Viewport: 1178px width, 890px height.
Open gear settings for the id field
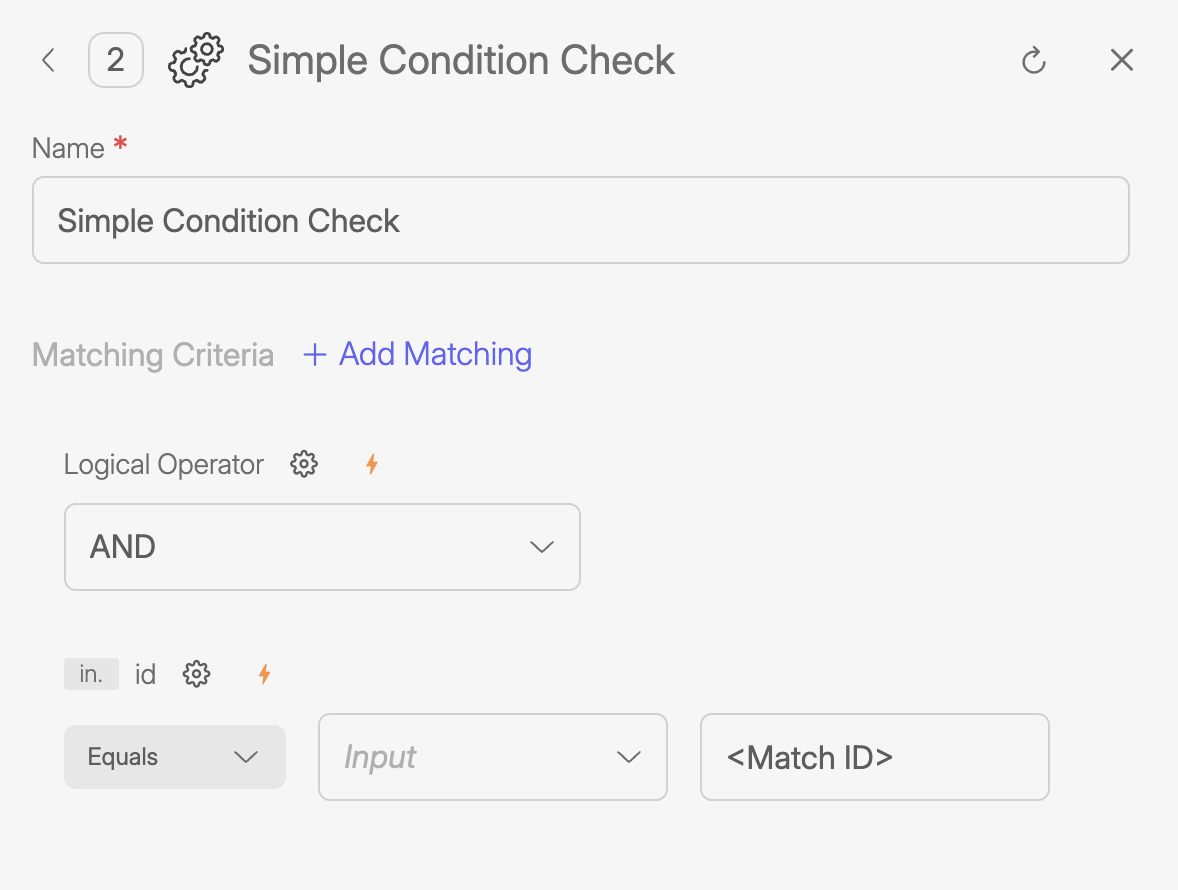(x=196, y=674)
